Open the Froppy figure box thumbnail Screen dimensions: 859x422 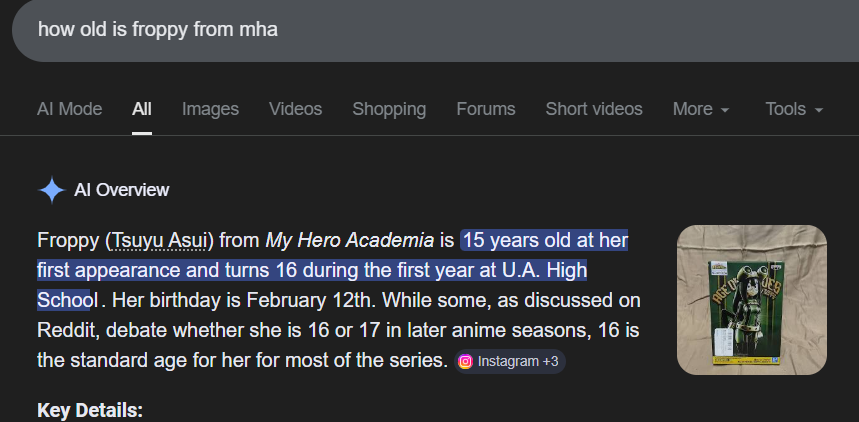(x=752, y=300)
